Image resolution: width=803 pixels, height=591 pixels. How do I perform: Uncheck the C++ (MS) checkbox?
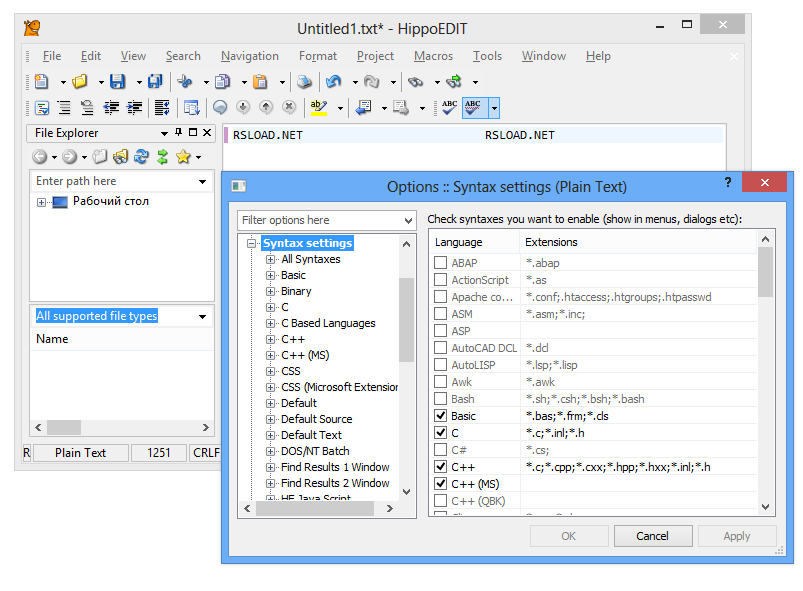coord(440,484)
